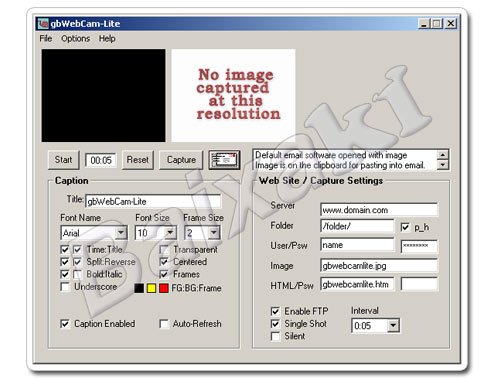
Task: Enable the Silent checkbox
Action: click(275, 336)
